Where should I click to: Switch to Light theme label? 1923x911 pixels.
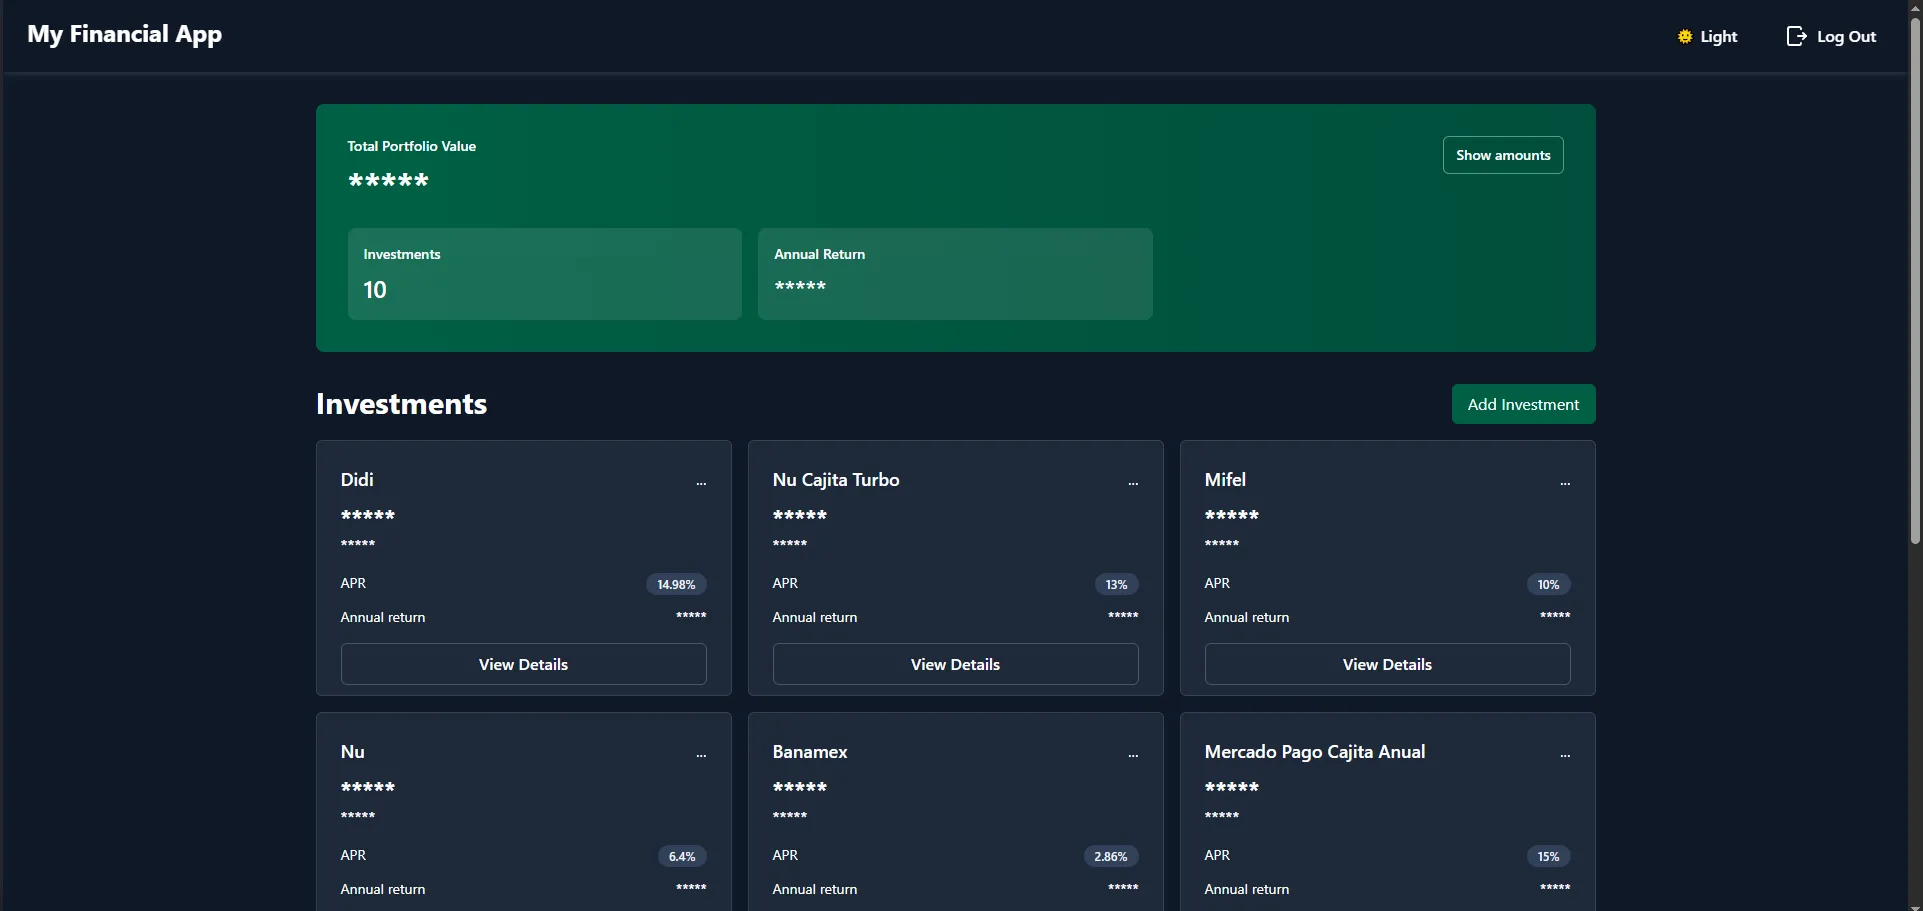pos(1719,37)
